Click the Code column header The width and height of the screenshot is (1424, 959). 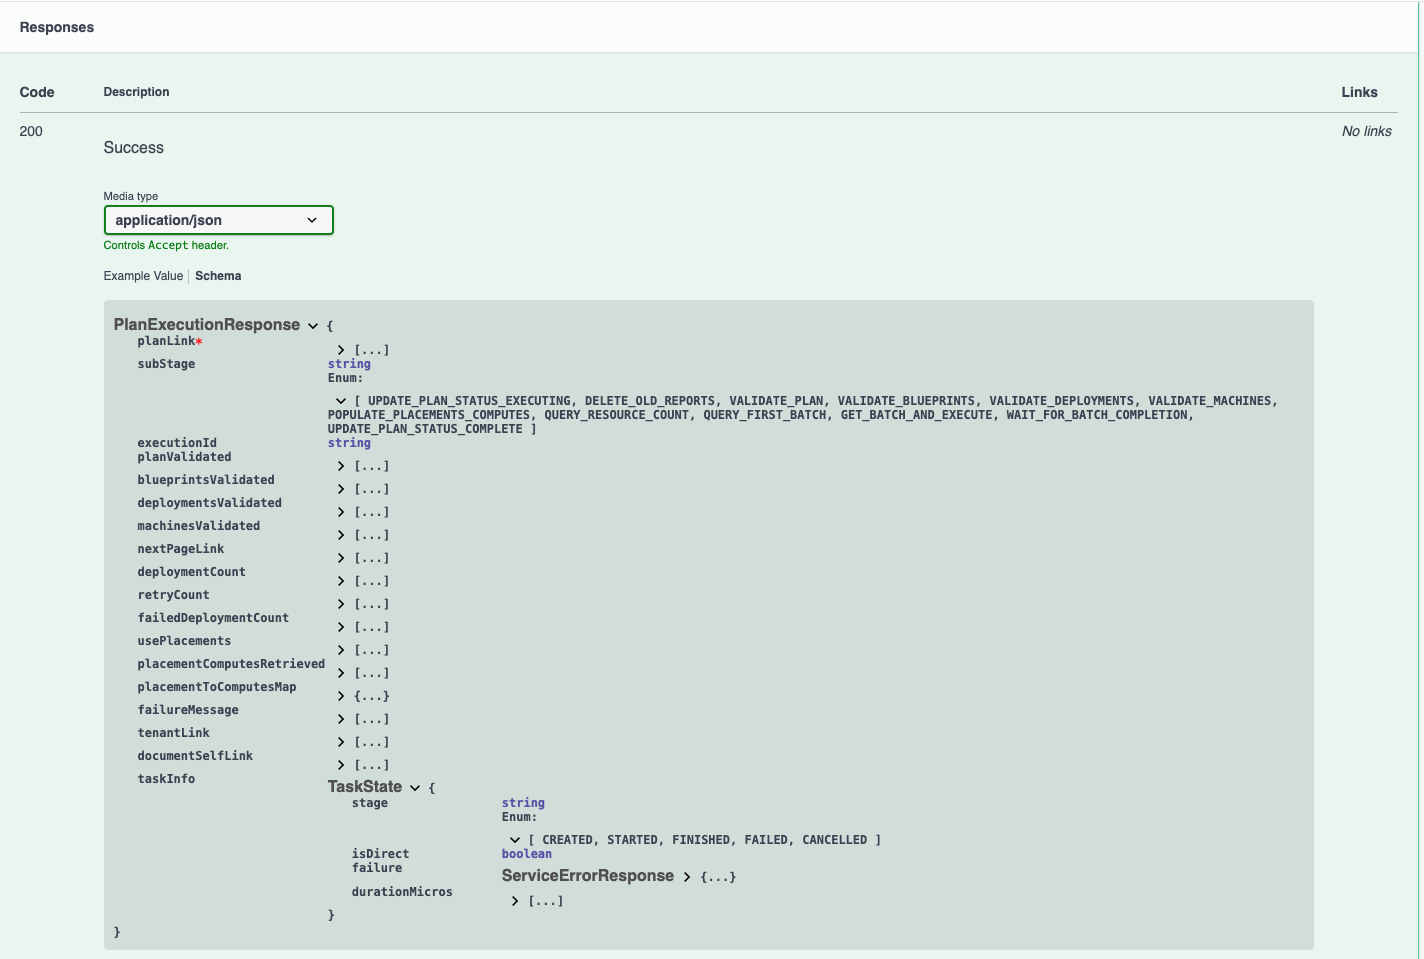[x=37, y=92]
